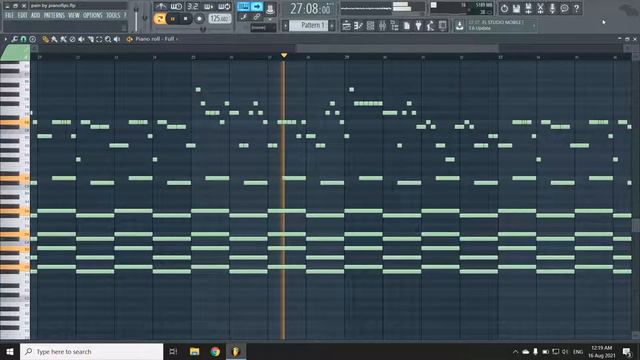Click the download arrow icon beside news panel
Image resolution: width=640 pixels, height=360 pixels.
[460, 26]
